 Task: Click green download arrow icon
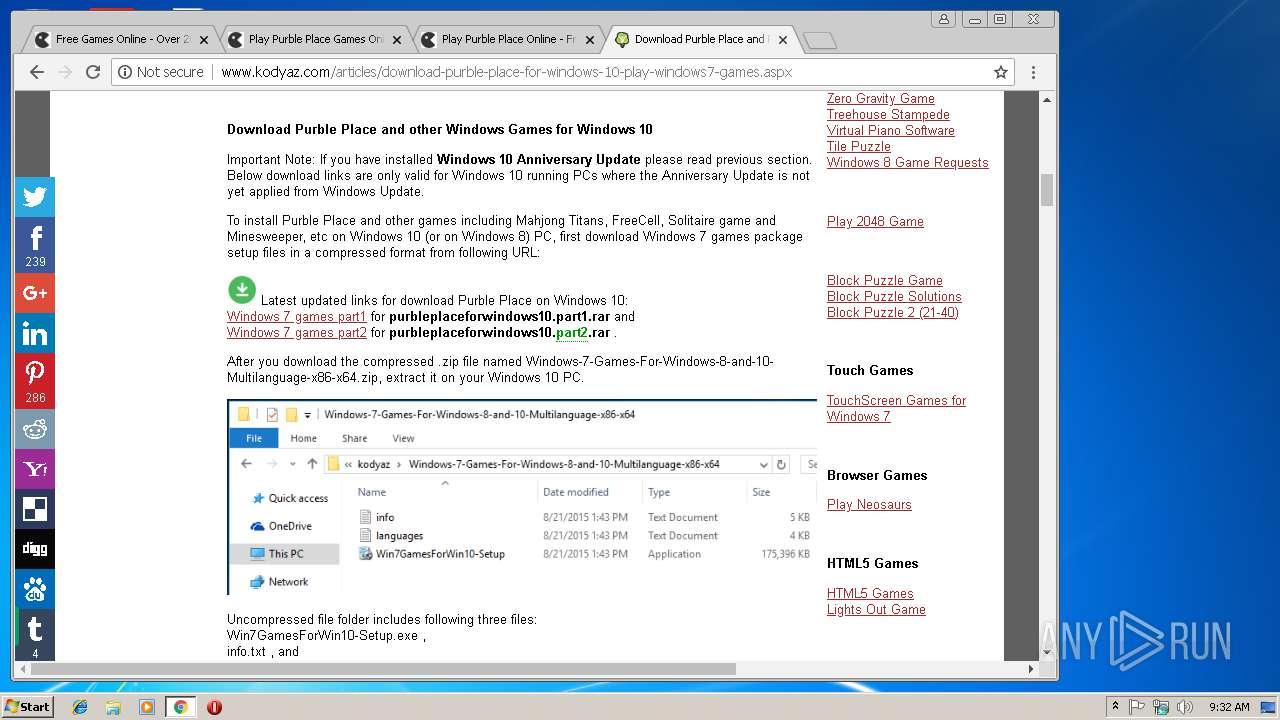(241, 291)
